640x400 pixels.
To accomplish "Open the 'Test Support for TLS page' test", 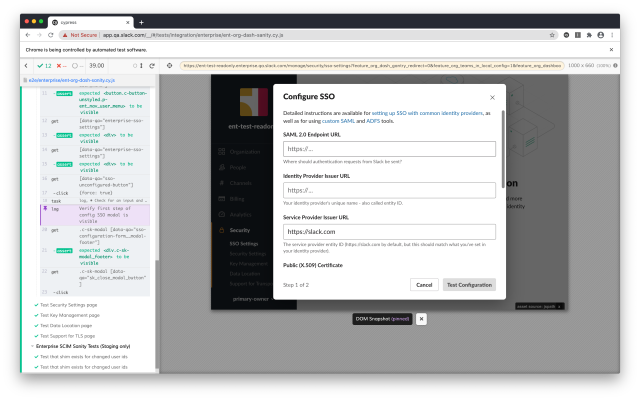I will coord(67,336).
